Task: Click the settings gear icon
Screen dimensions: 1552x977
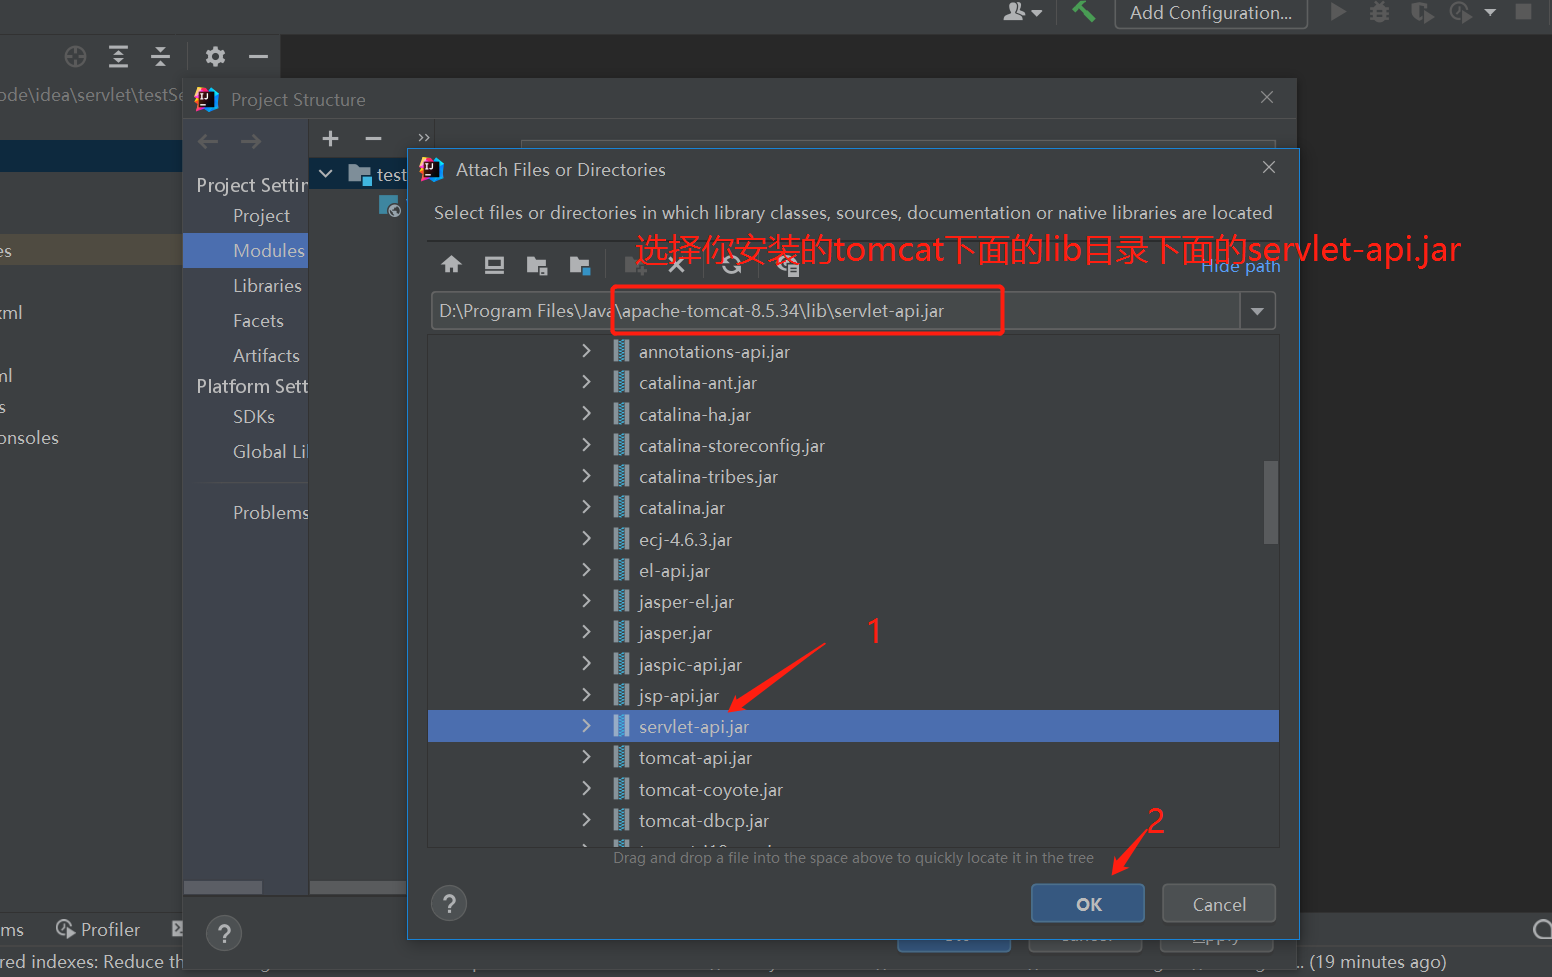Action: click(215, 56)
